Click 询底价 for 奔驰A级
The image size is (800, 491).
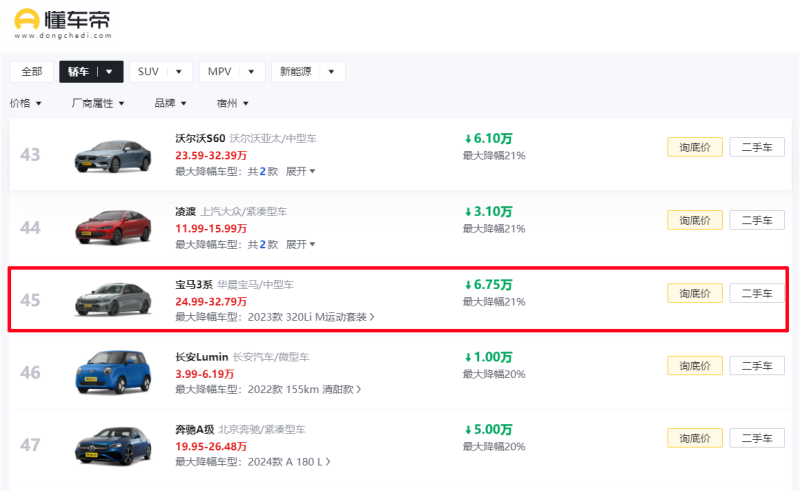[x=694, y=438]
